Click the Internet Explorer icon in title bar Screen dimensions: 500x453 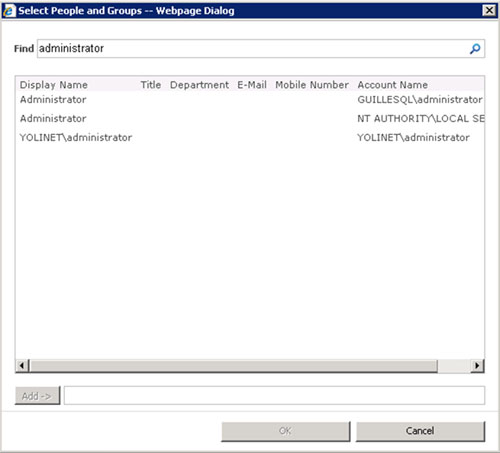(9, 11)
